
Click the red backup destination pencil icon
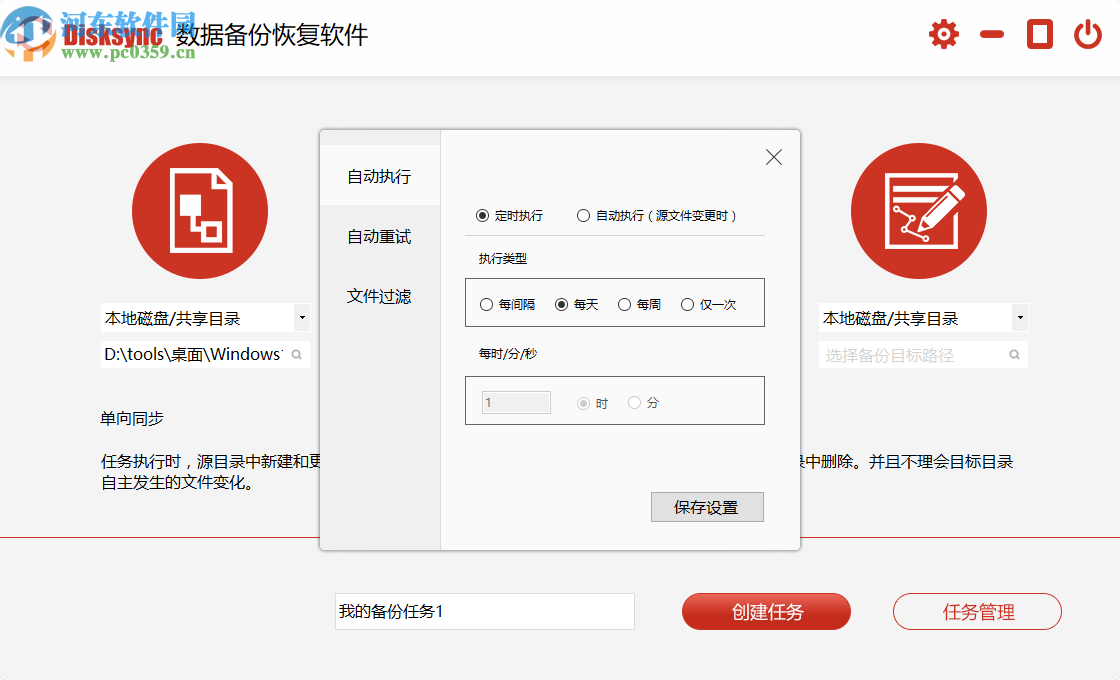pos(919,210)
